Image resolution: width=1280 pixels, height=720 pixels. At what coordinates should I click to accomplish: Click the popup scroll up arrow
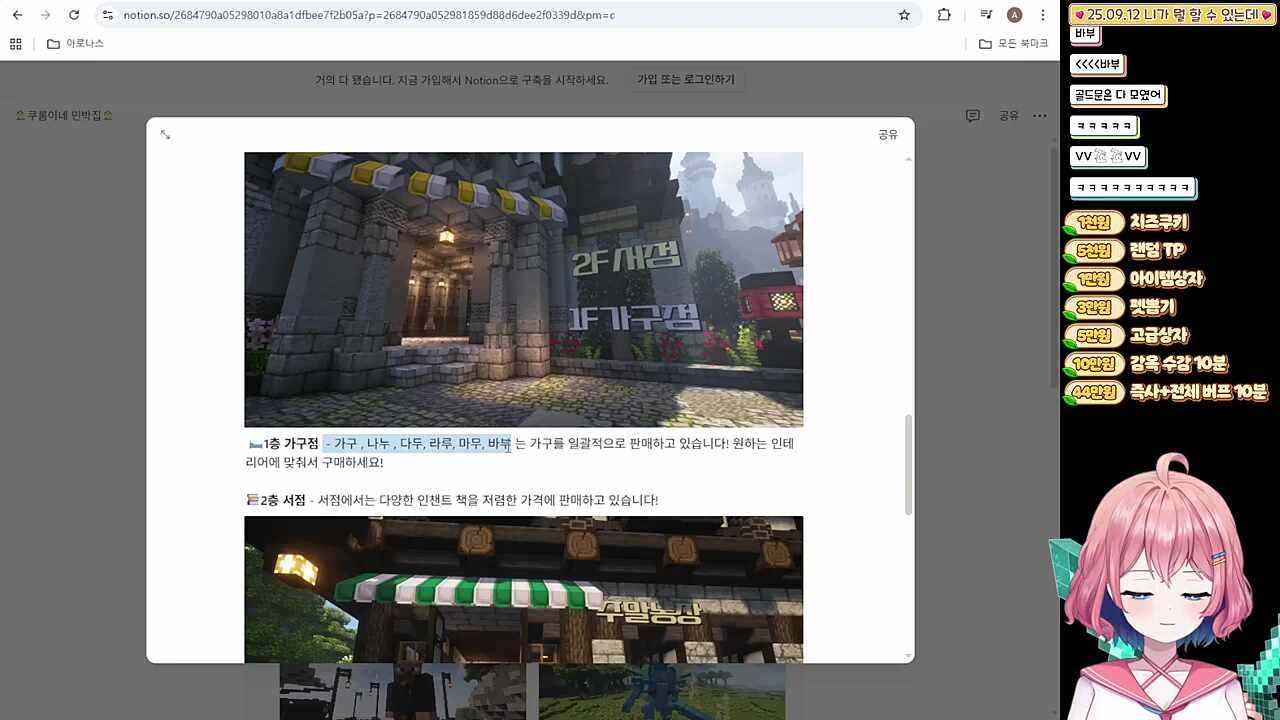click(908, 159)
